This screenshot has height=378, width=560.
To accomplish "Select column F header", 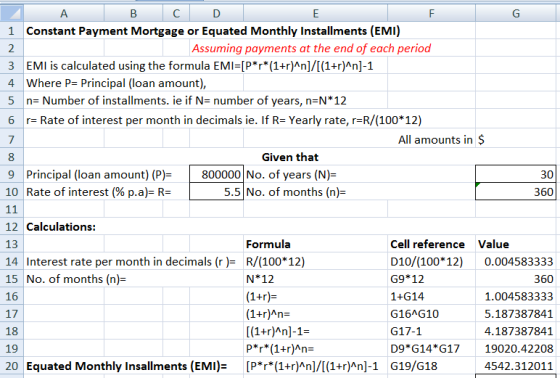I will click(431, 13).
